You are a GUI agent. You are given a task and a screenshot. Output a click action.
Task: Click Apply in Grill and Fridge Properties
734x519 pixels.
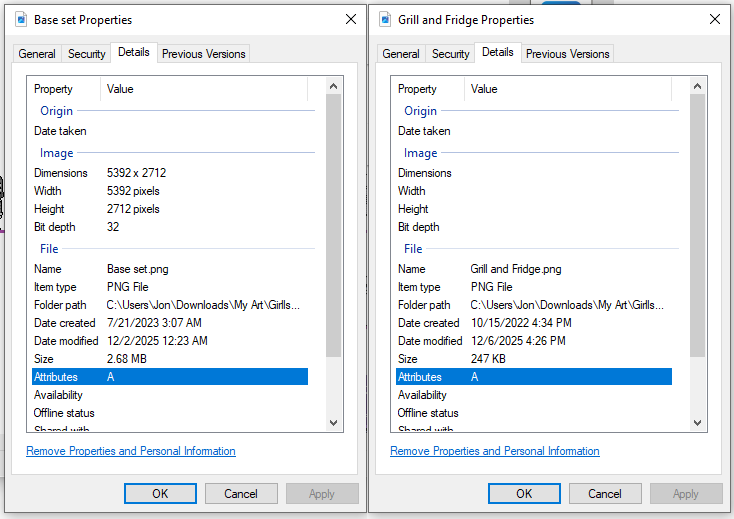pos(686,494)
